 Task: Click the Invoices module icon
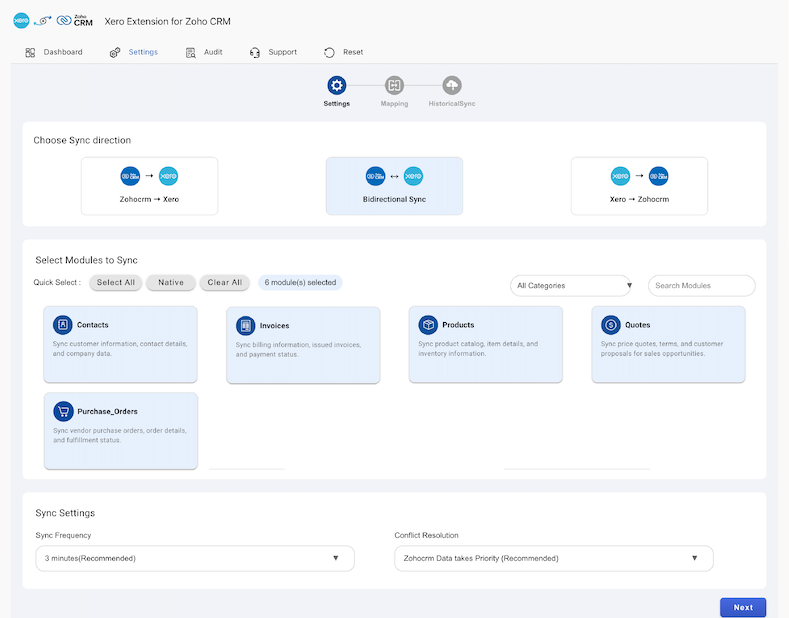coord(246,326)
